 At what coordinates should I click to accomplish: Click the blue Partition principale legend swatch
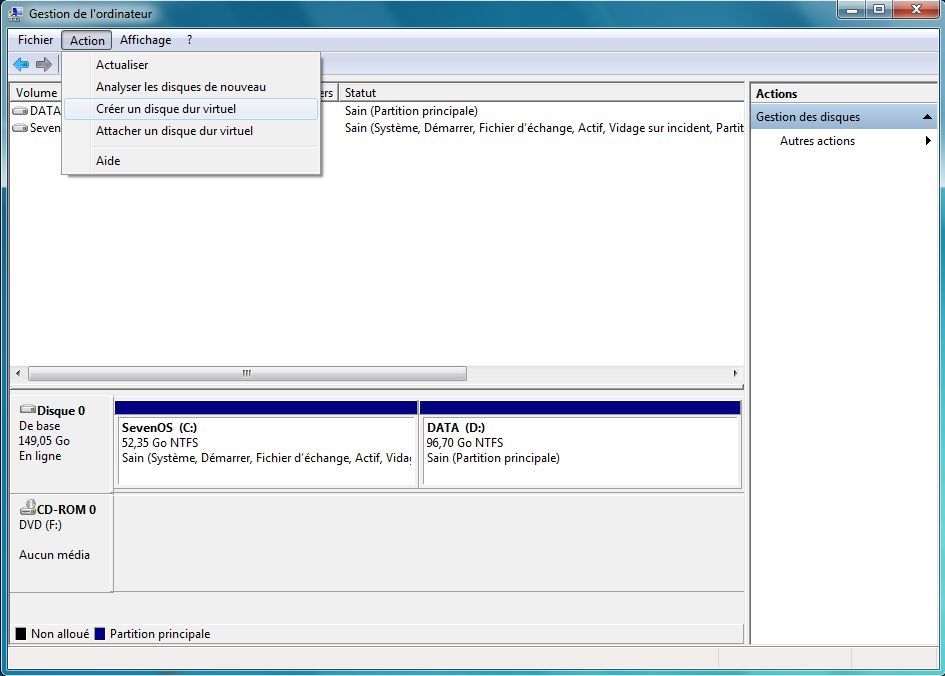[x=100, y=634]
